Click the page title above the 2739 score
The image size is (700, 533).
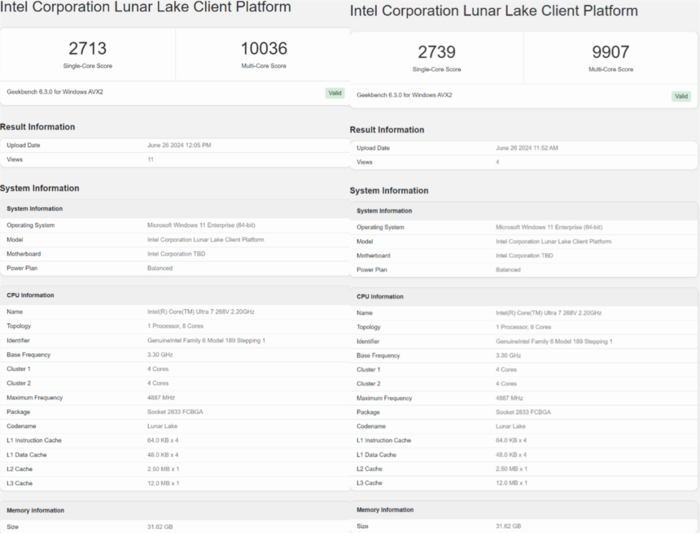click(x=494, y=11)
